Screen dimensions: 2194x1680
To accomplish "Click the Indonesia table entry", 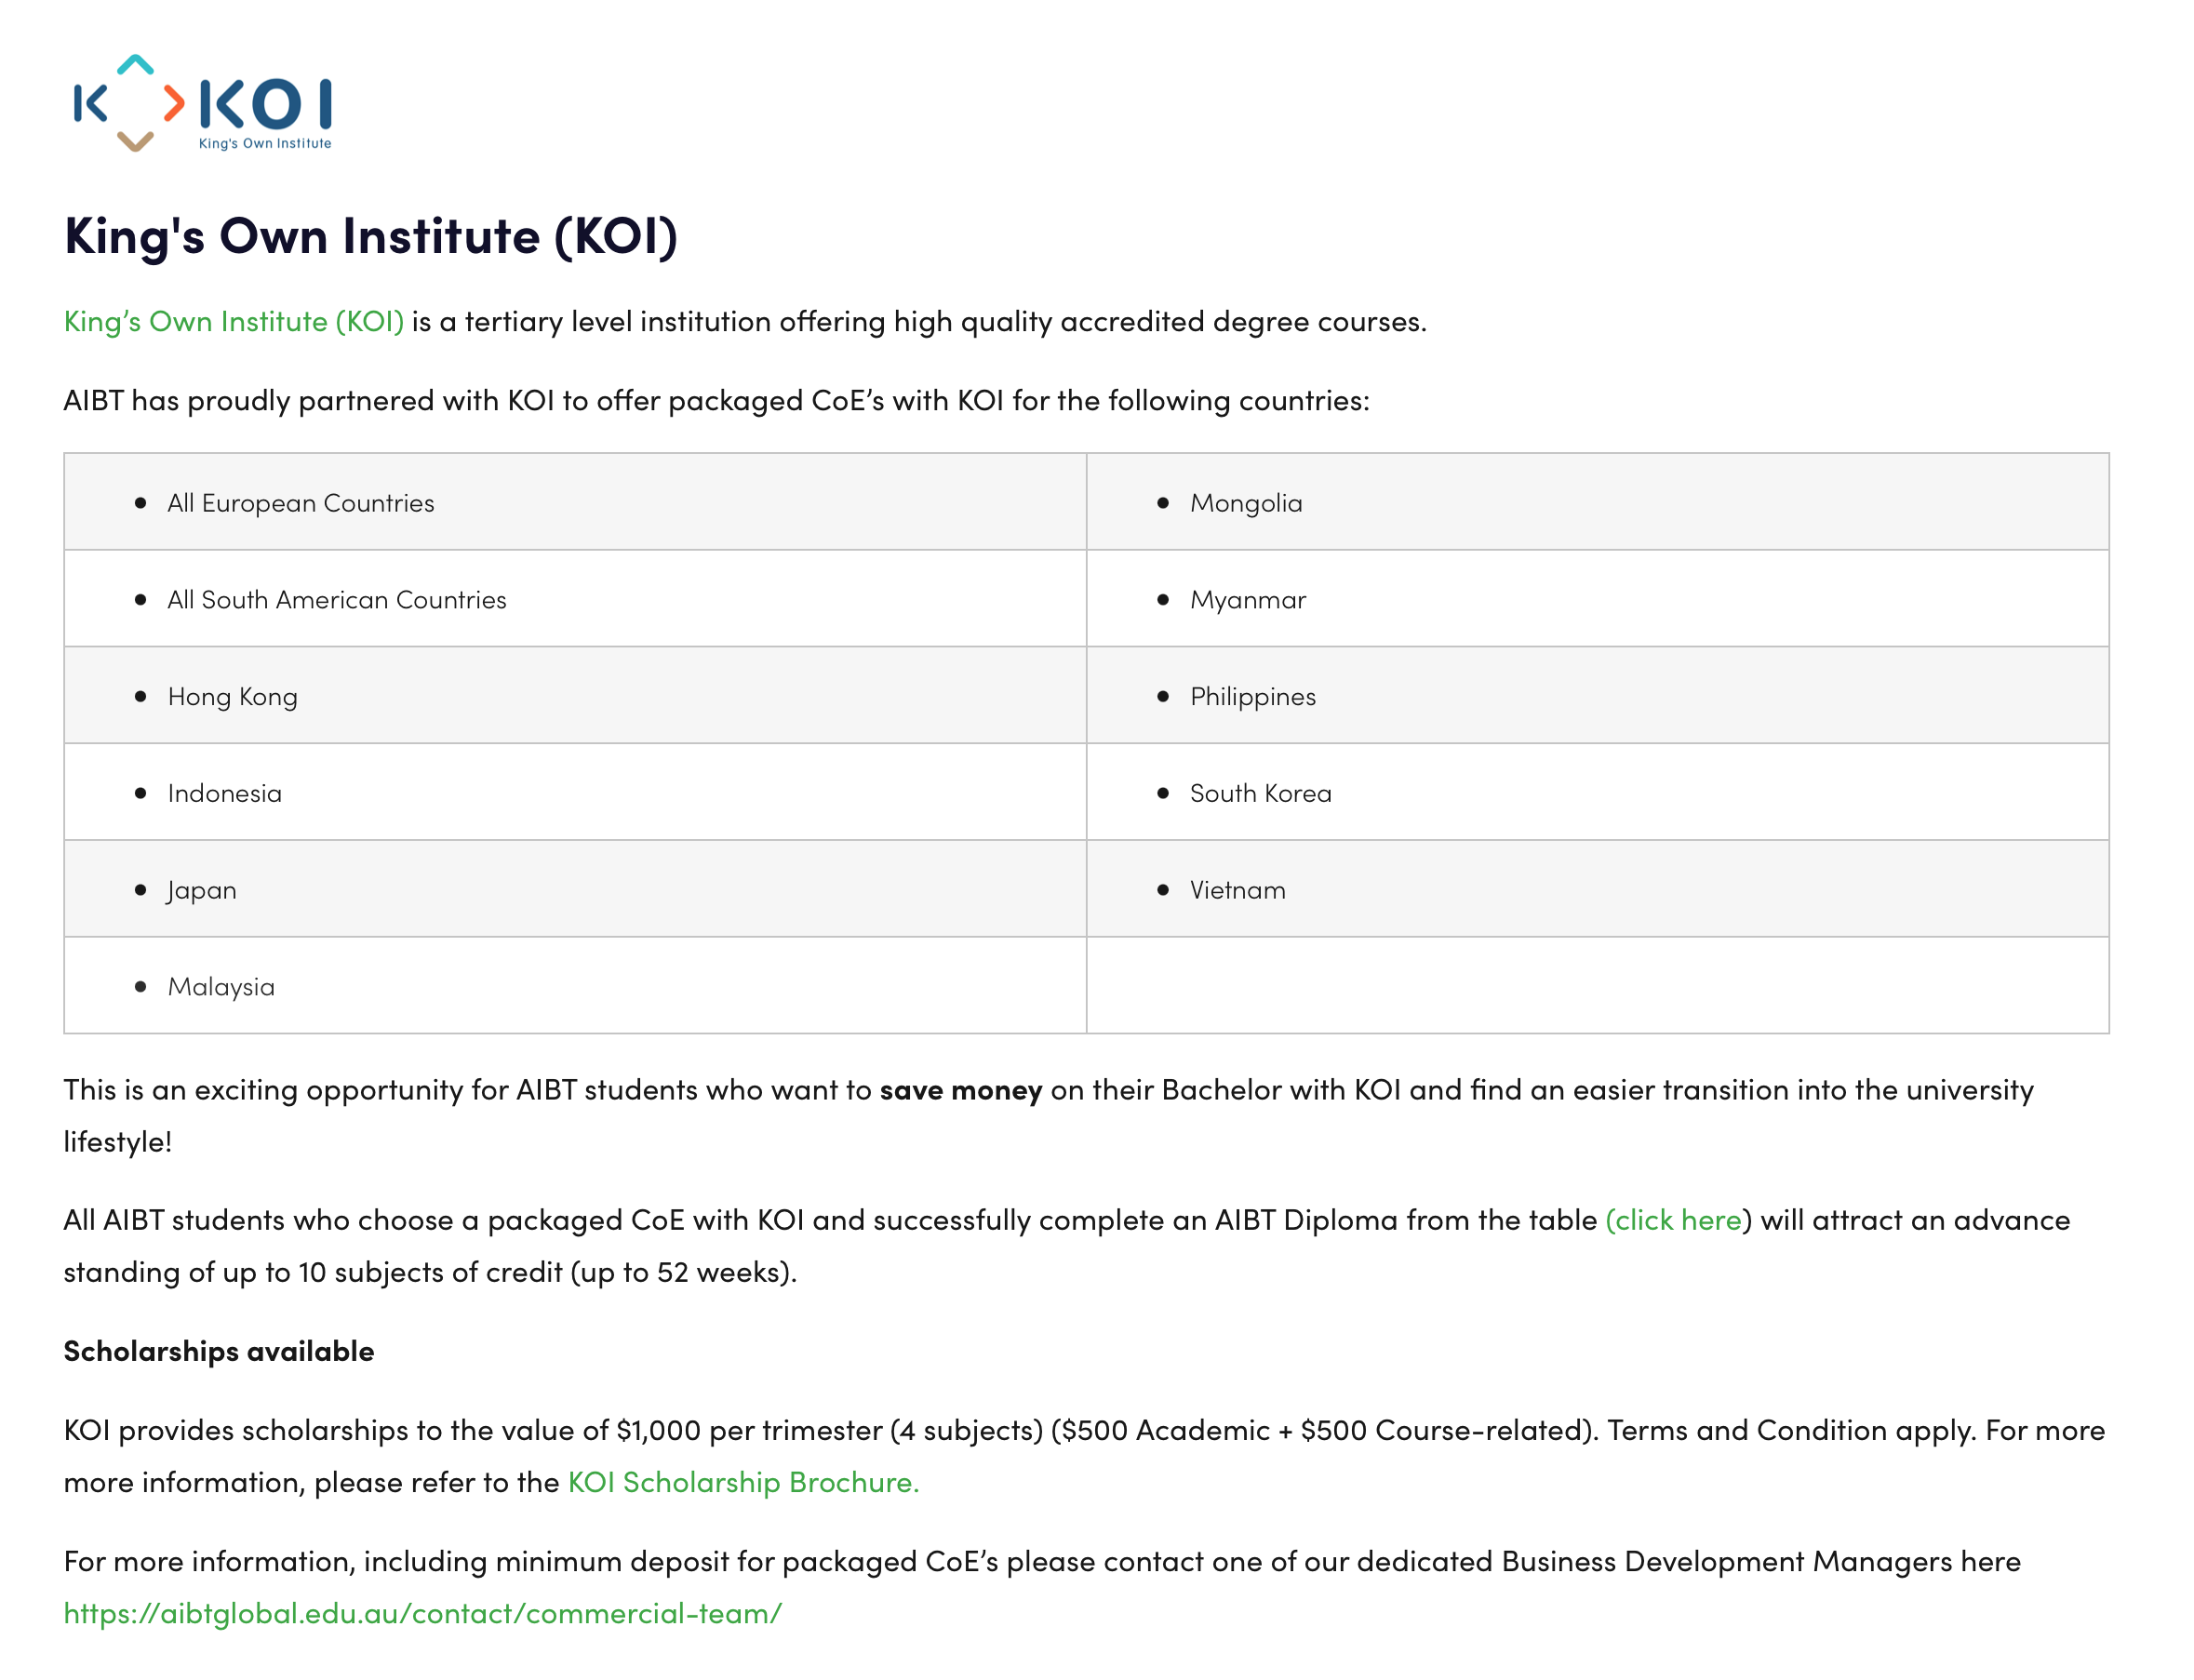I will coord(225,793).
